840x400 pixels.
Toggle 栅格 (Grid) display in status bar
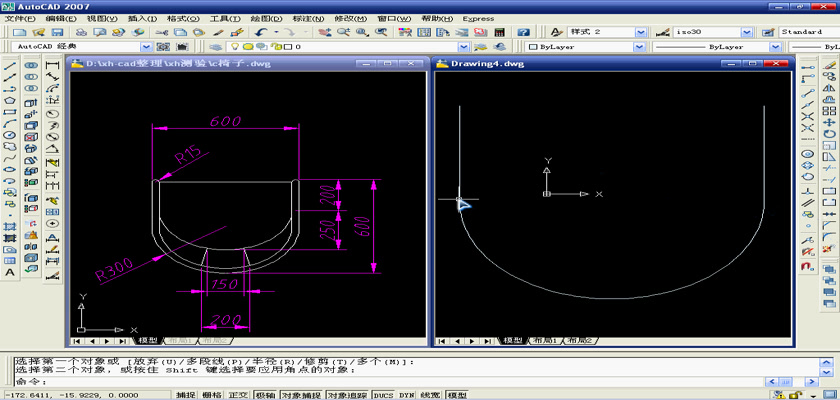212,395
